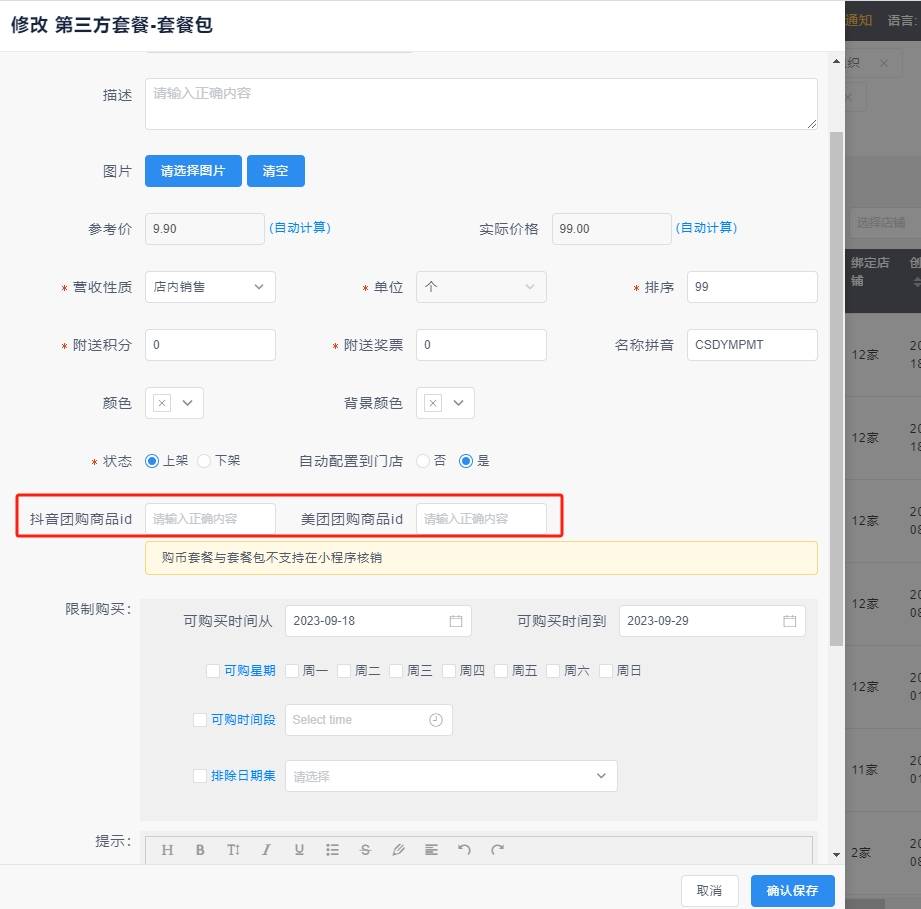This screenshot has height=909, width=921.
Task: Expand the 排除日期集 select dropdown
Action: [450, 776]
